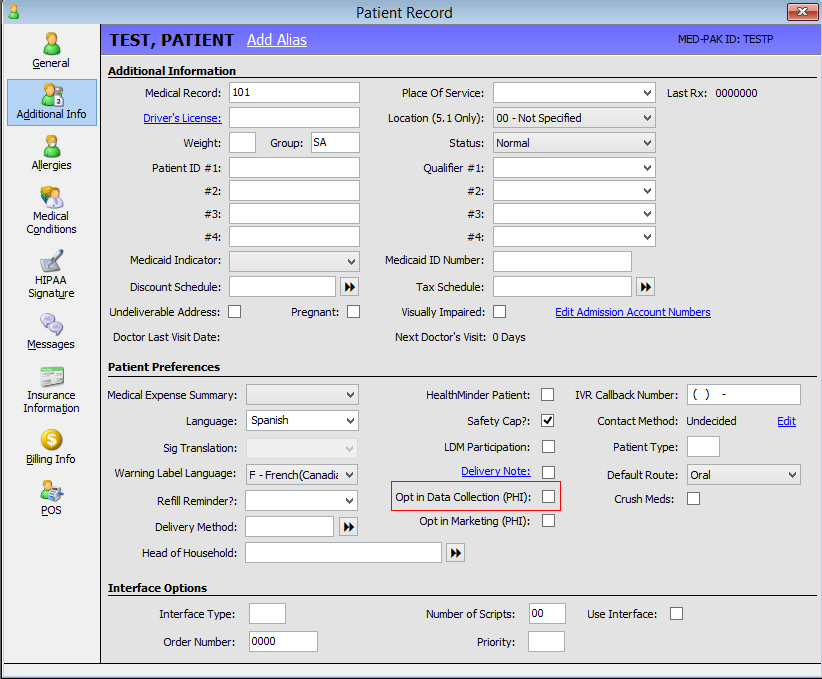The width and height of the screenshot is (822, 679).
Task: Check the Delivery Note checkbox
Action: point(548,472)
